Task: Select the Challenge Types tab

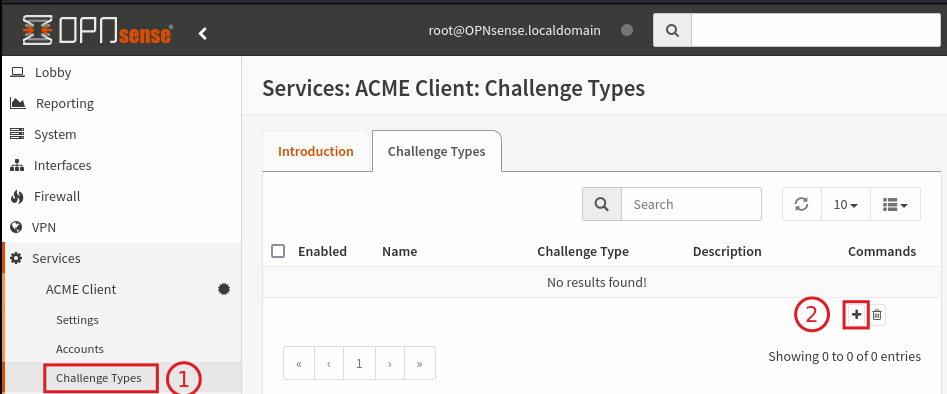Action: coord(437,151)
